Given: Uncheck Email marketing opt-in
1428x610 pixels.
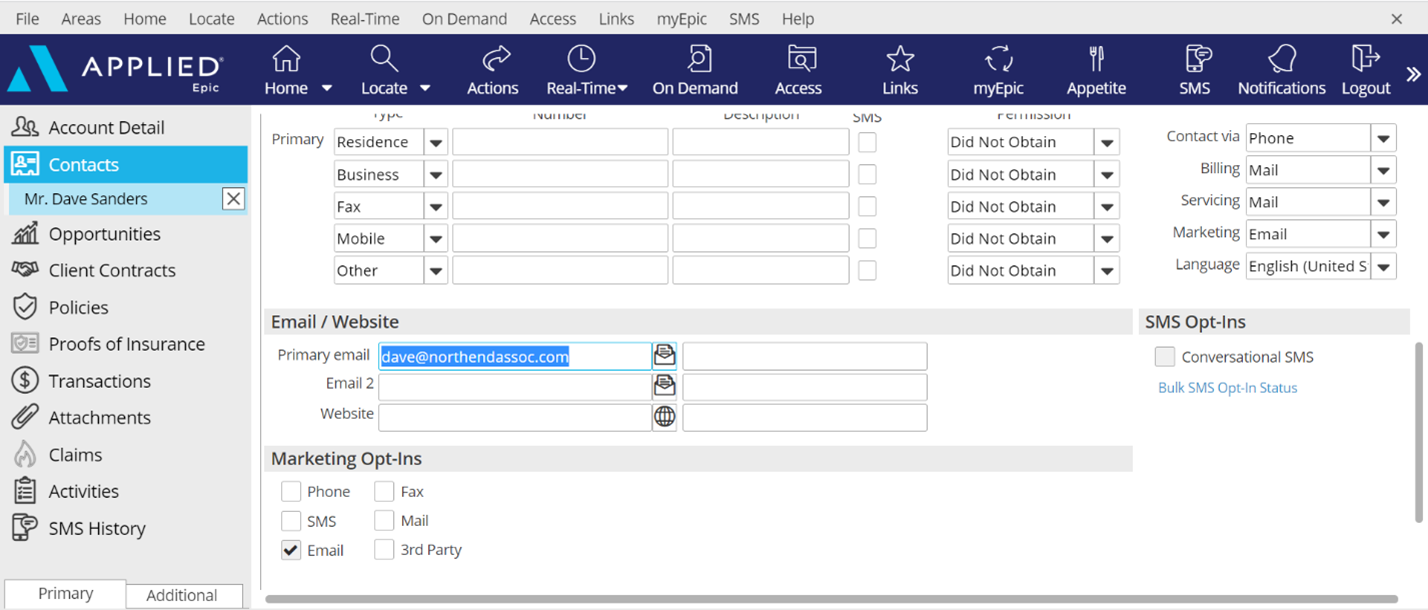Looking at the screenshot, I should pyautogui.click(x=291, y=550).
